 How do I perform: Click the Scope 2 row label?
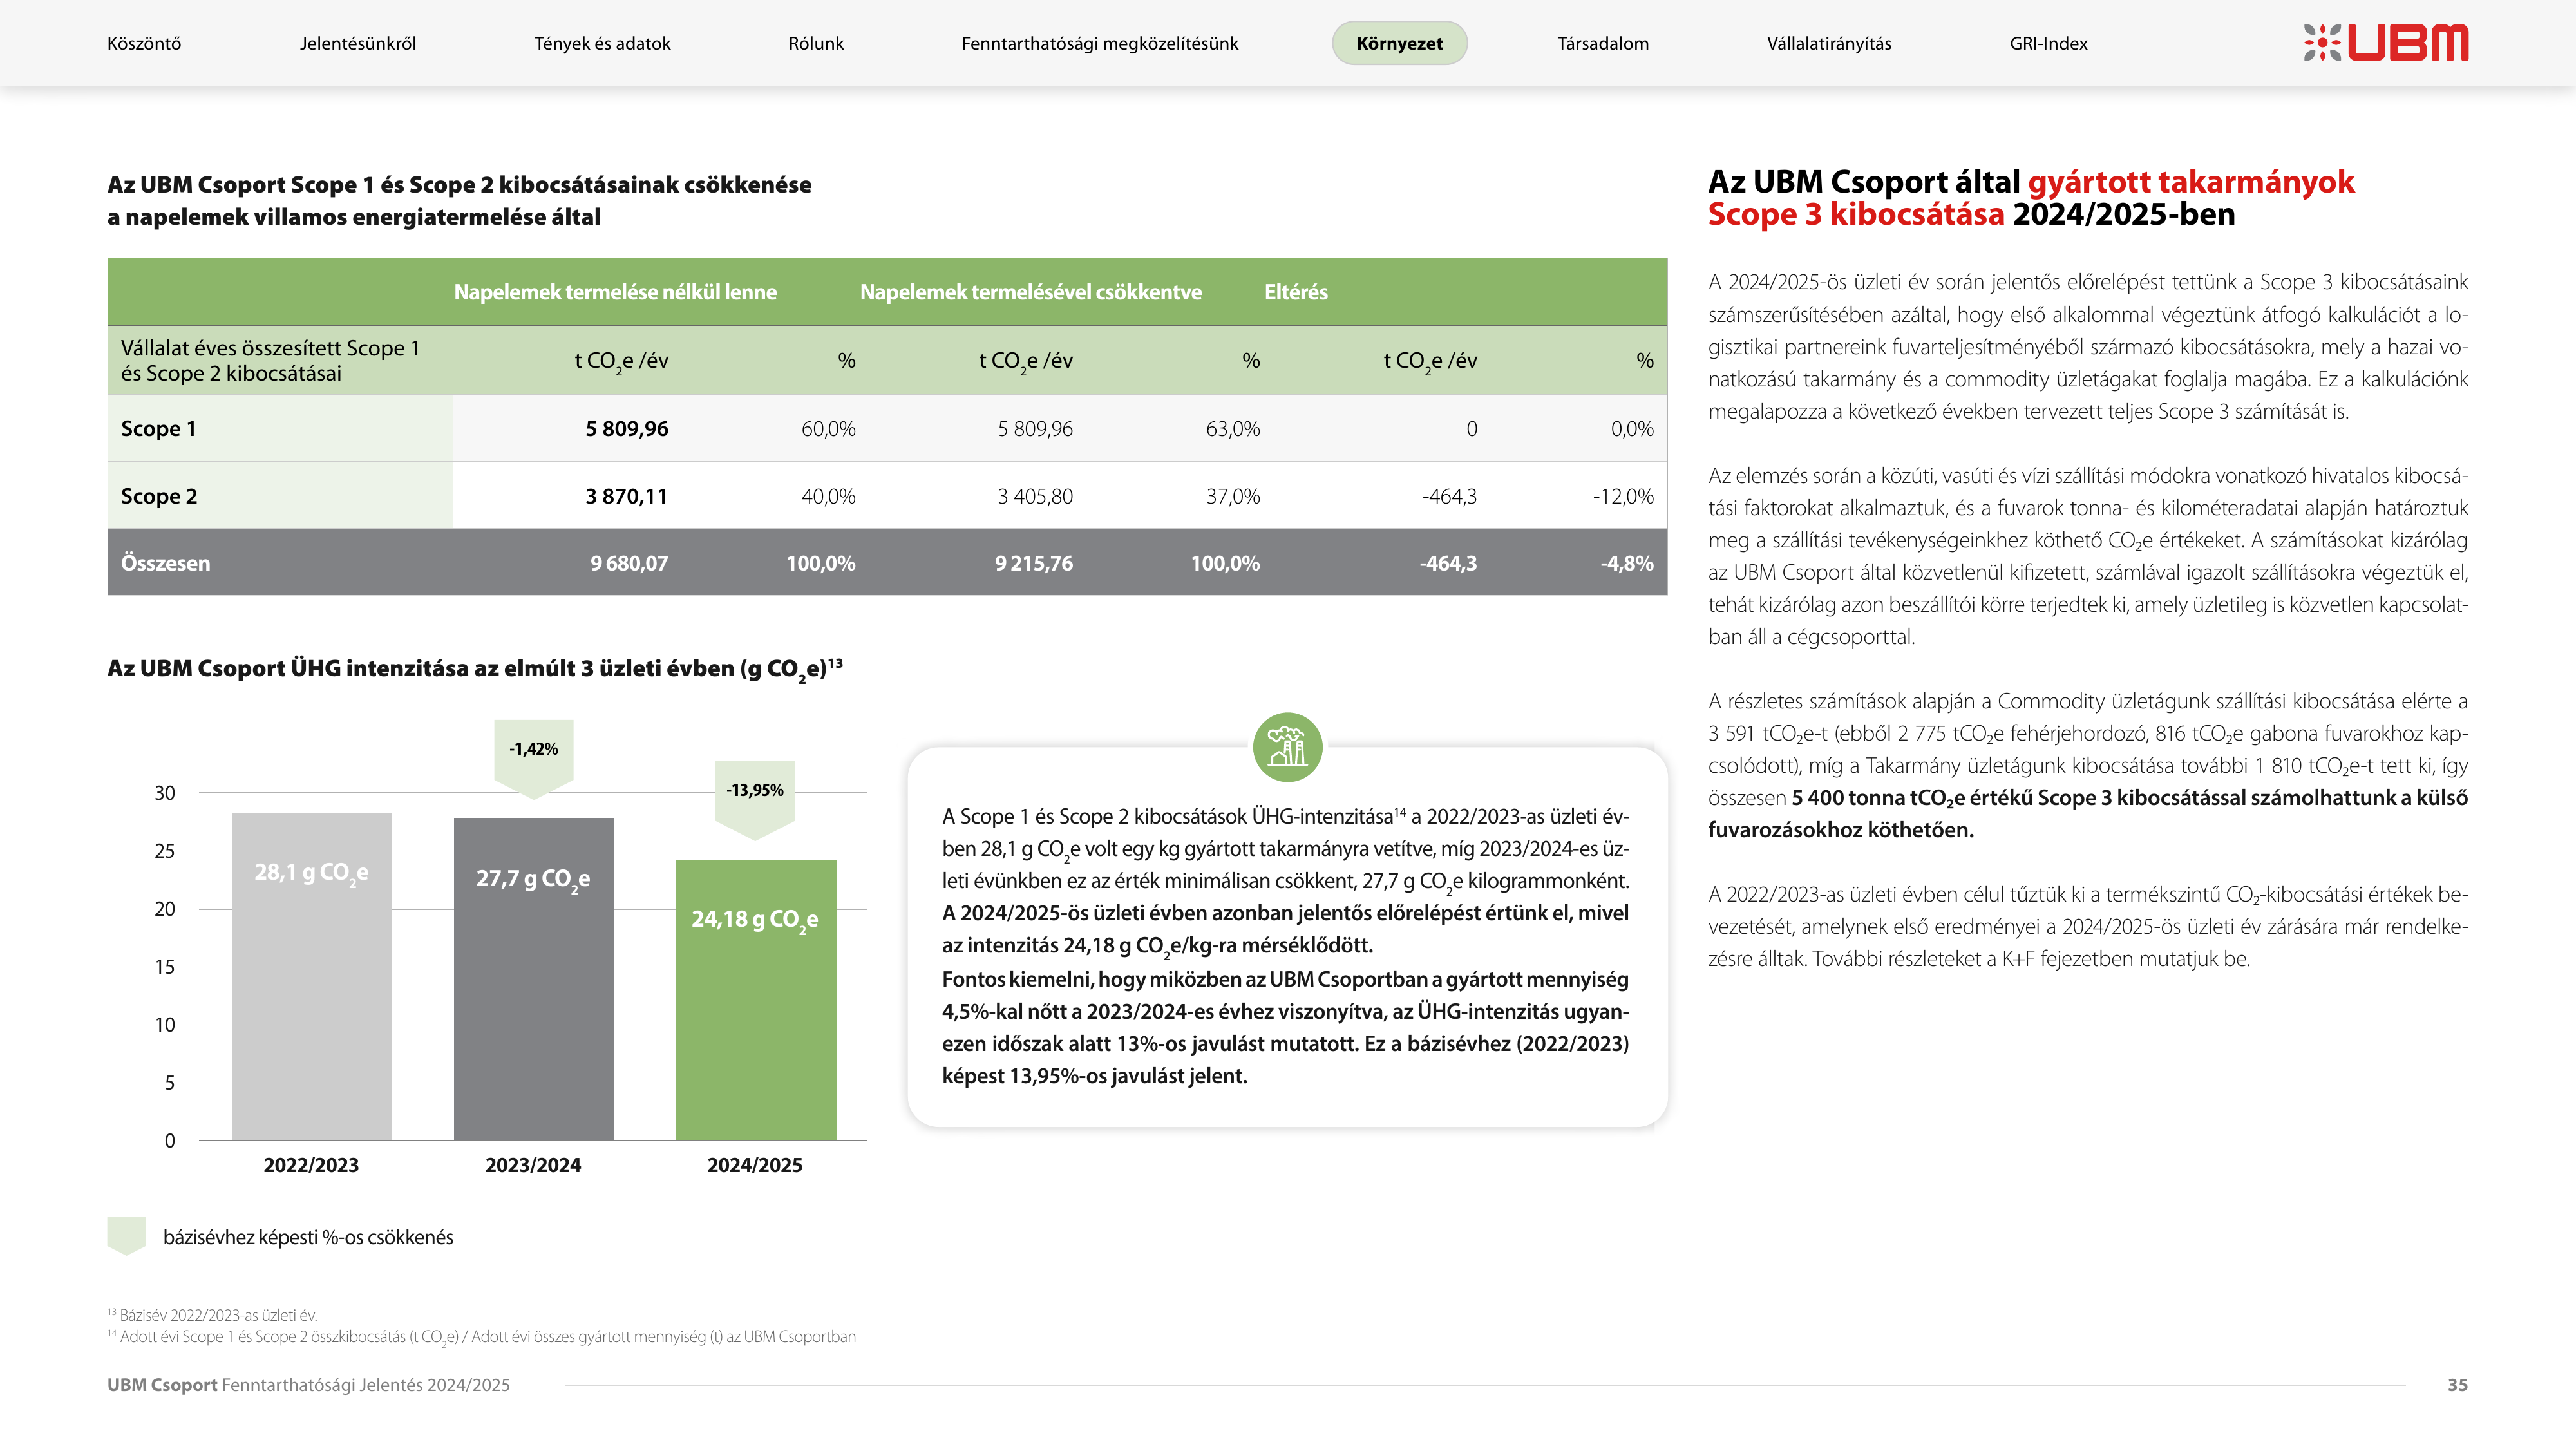click(159, 496)
